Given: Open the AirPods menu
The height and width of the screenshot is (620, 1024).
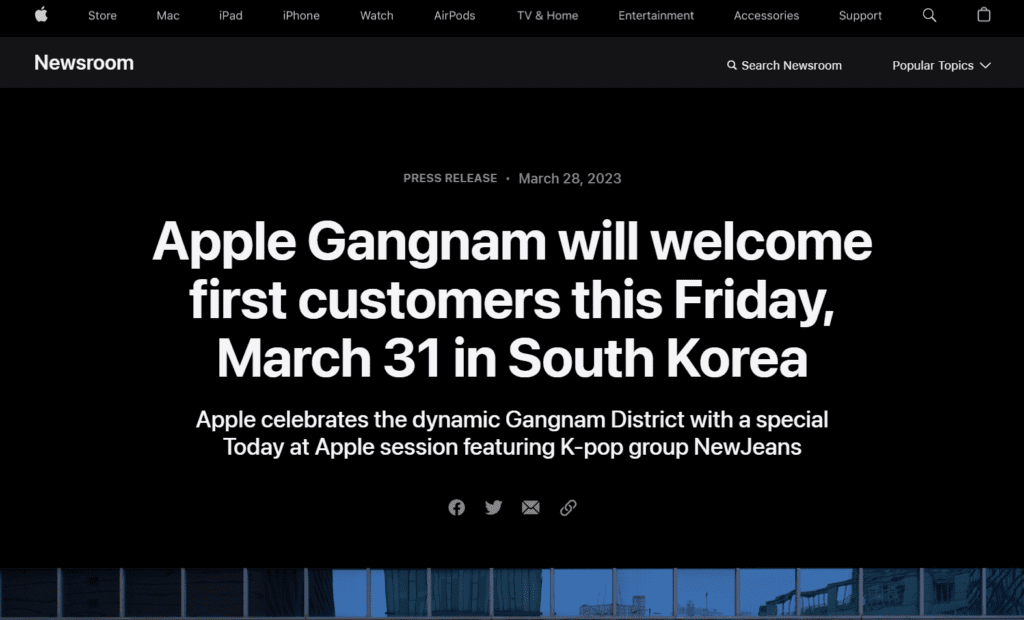Looking at the screenshot, I should pyautogui.click(x=455, y=16).
